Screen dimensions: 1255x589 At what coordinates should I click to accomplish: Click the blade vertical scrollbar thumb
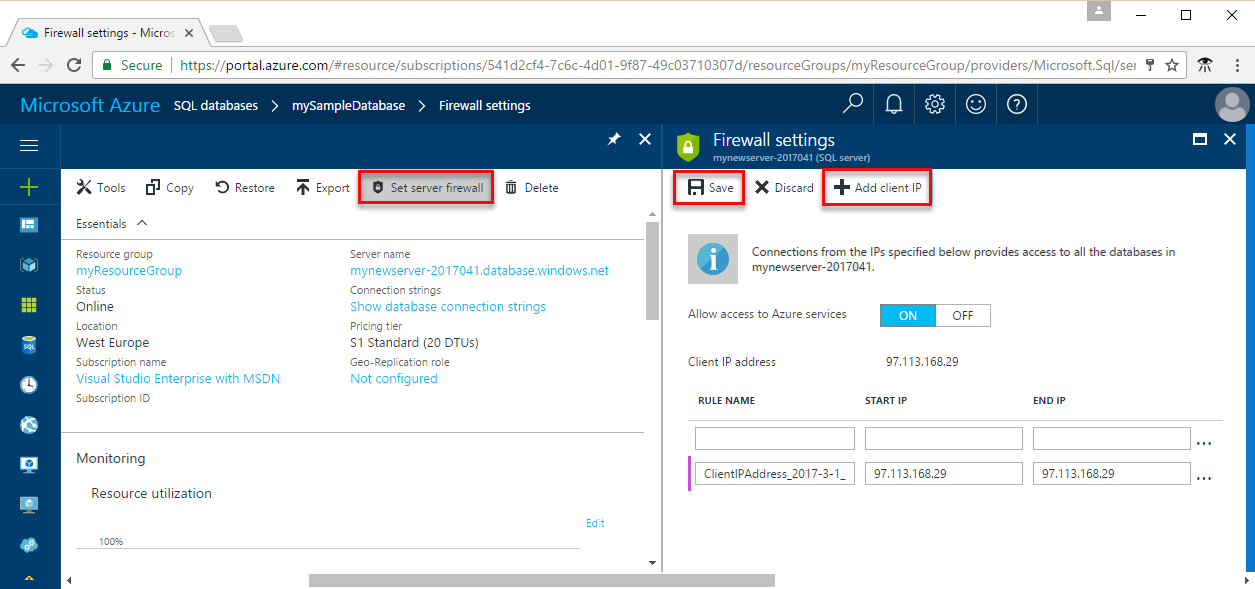652,270
